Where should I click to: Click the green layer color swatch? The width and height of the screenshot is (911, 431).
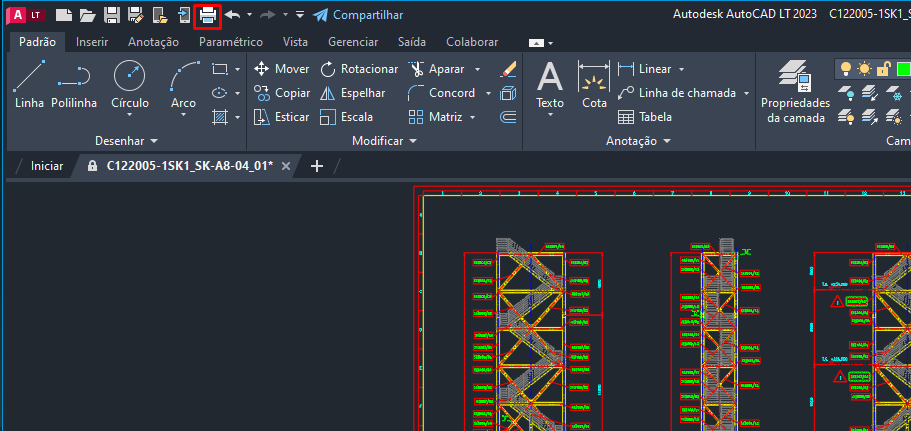point(902,69)
